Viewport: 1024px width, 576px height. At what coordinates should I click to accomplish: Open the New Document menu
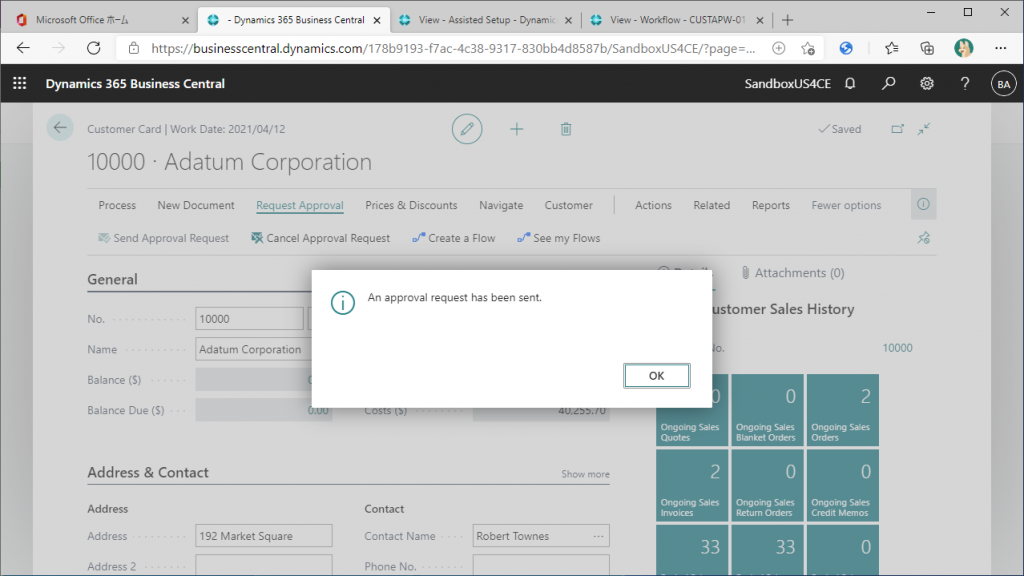tap(196, 205)
